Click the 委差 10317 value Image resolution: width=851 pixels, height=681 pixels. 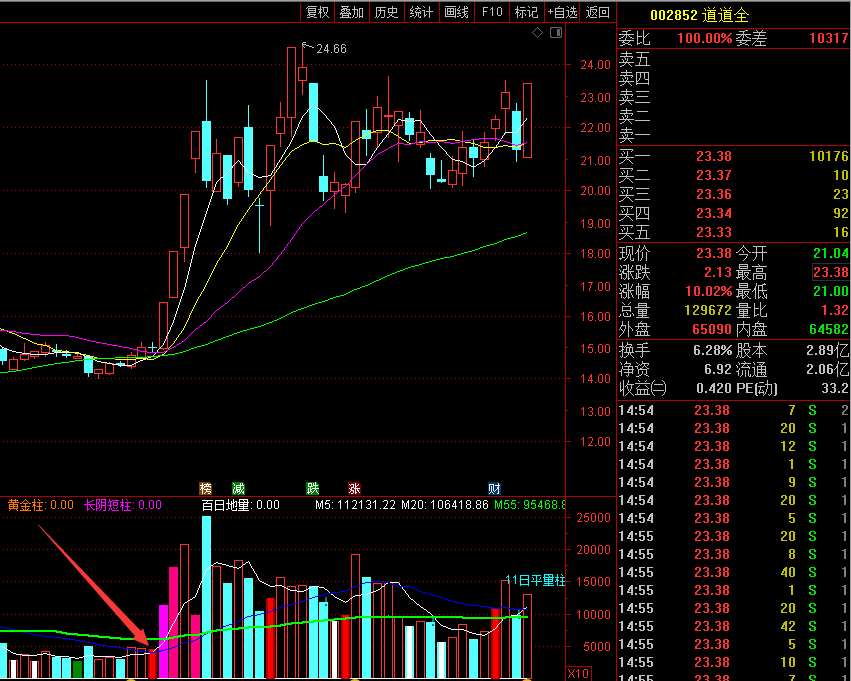(829, 39)
